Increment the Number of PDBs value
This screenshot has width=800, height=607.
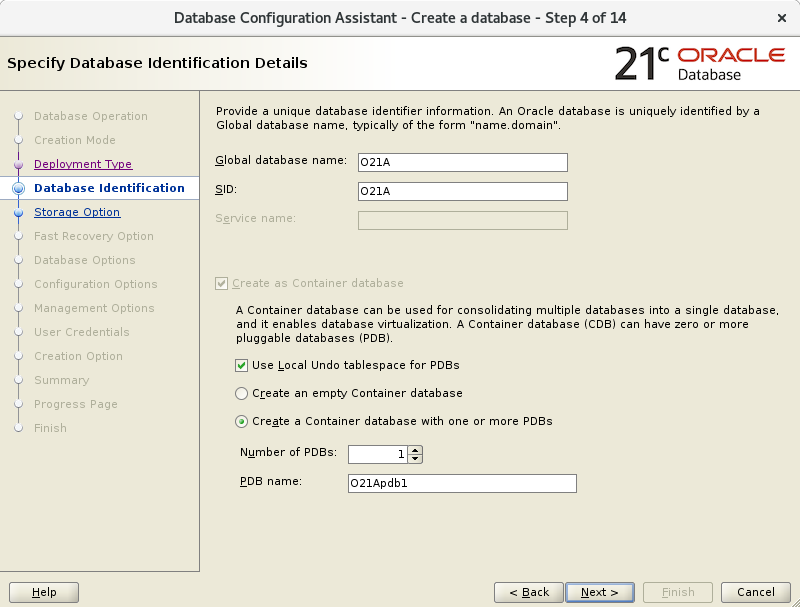(x=415, y=449)
